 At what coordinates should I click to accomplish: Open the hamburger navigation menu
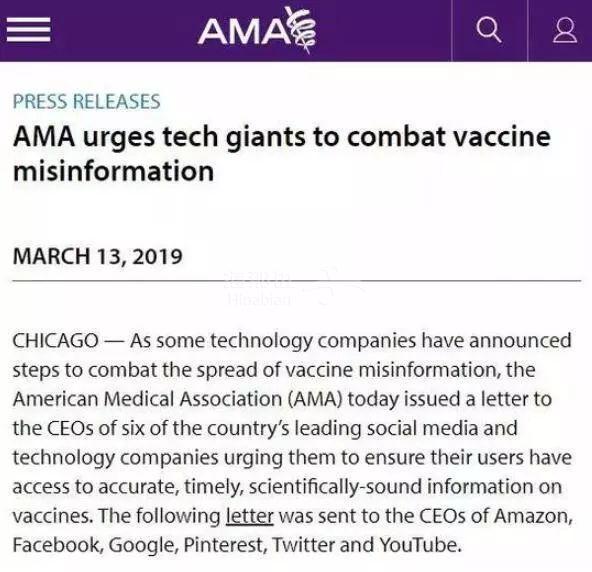coord(28,30)
